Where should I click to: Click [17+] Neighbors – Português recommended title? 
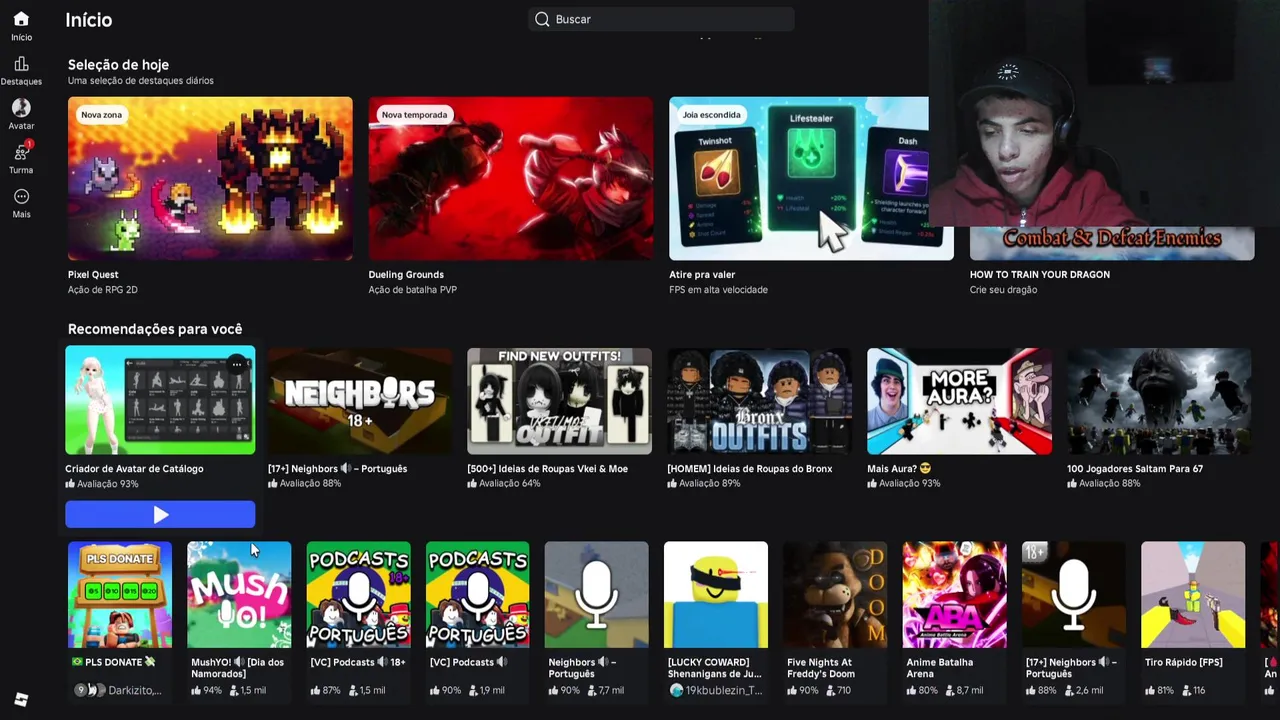[337, 468]
